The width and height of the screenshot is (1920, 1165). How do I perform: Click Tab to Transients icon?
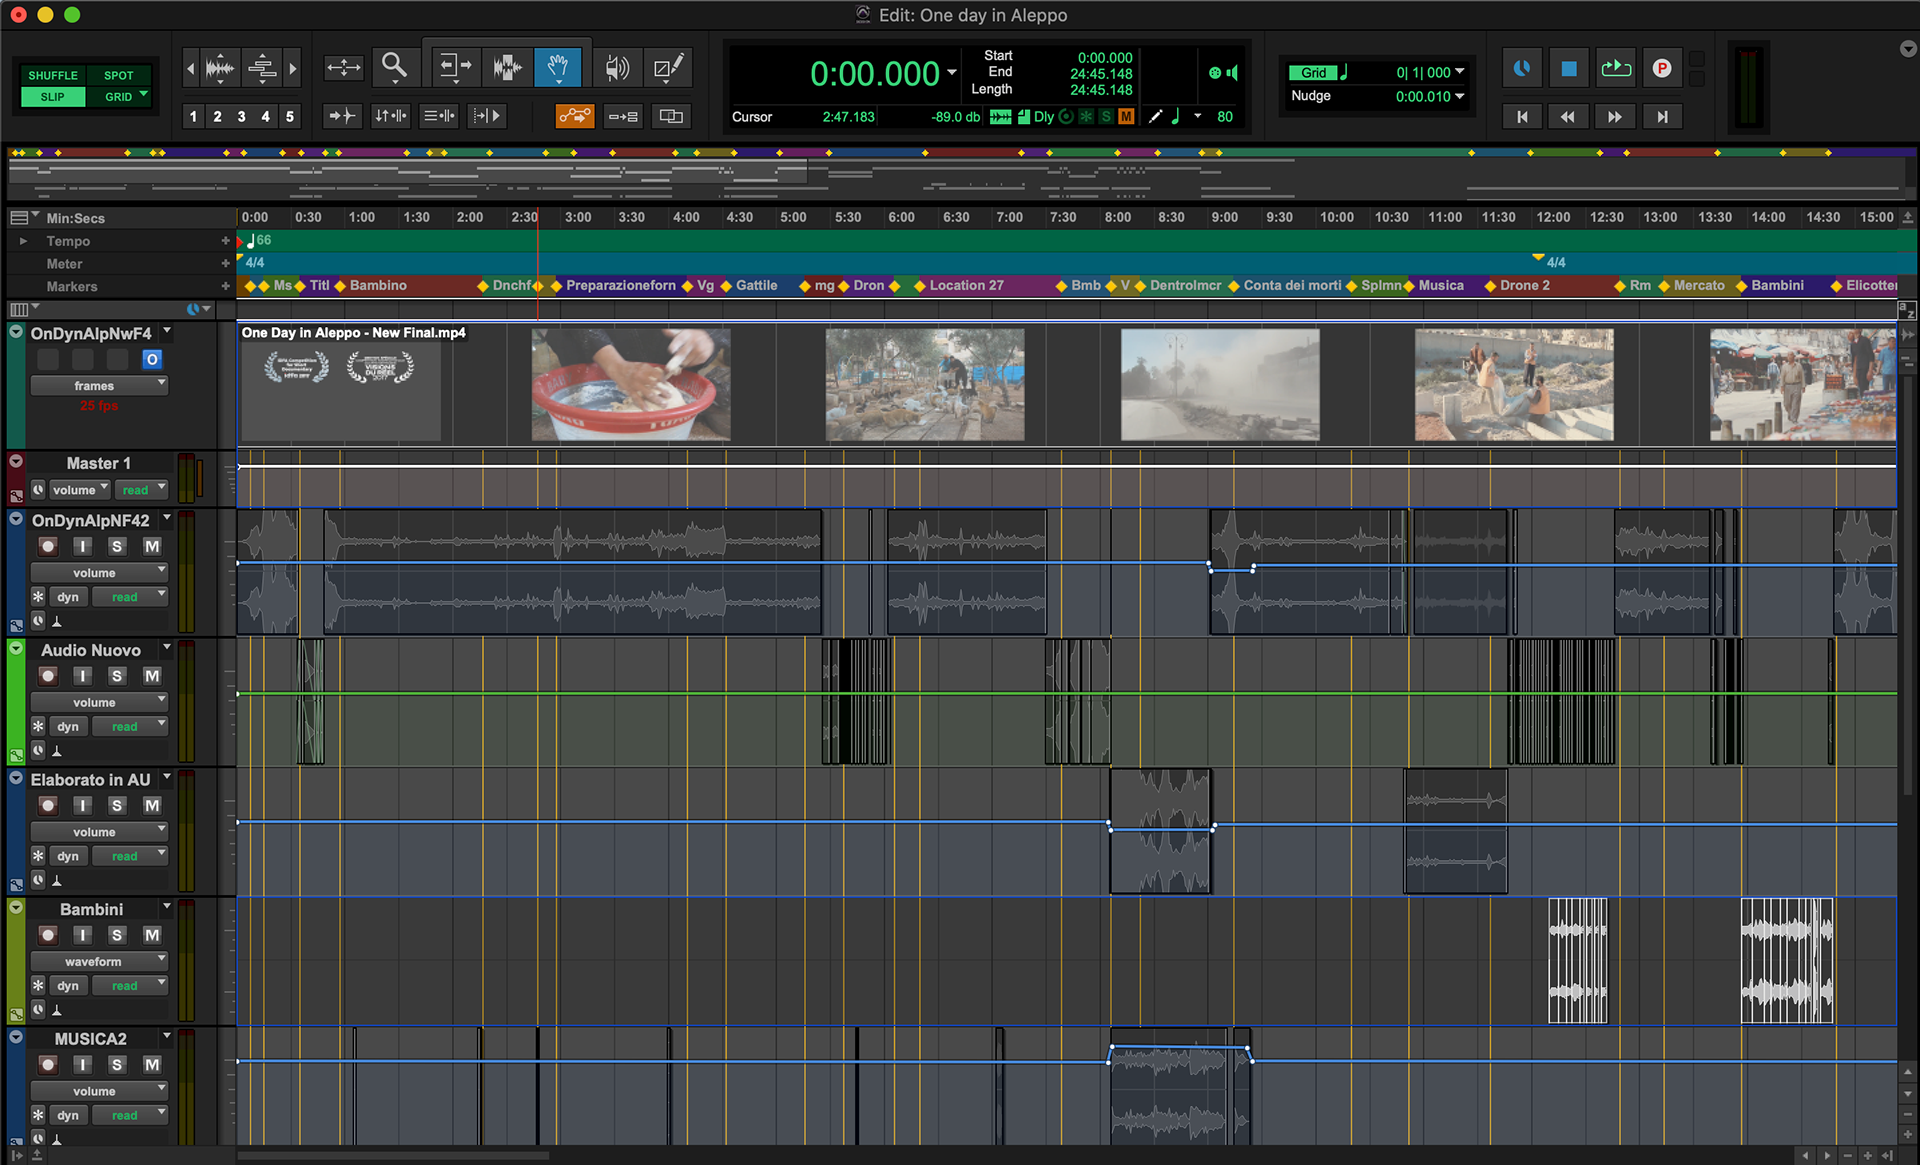pos(342,116)
